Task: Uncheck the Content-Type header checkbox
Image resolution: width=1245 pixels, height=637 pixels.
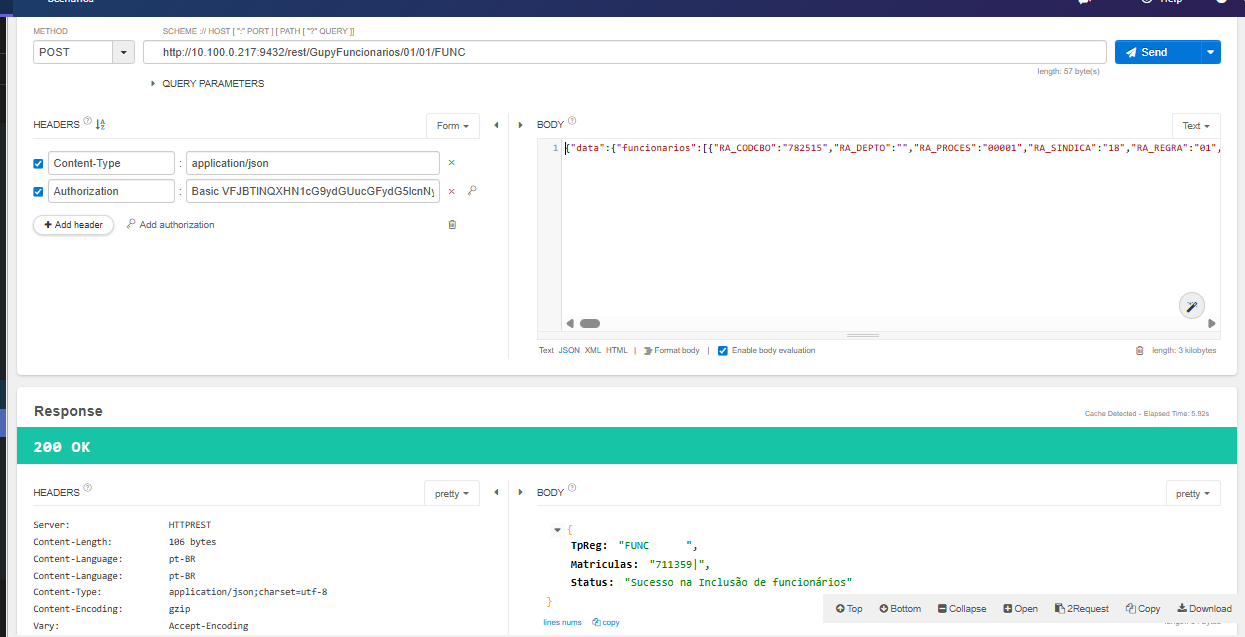Action: (x=39, y=163)
